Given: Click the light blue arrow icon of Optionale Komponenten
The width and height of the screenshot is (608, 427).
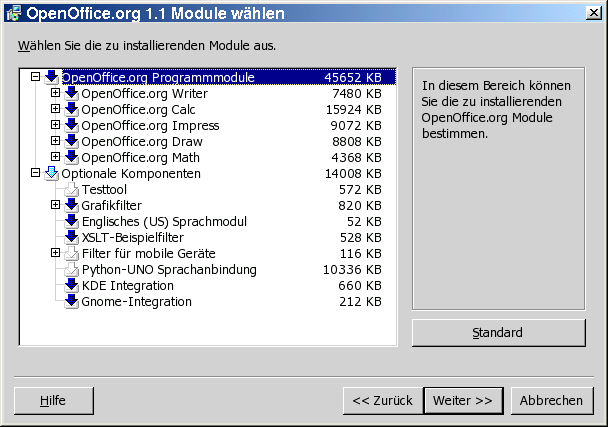Looking at the screenshot, I should (51, 173).
